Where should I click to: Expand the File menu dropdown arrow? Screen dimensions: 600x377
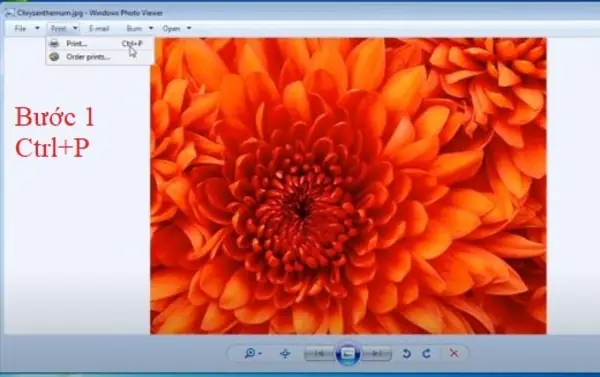[37, 28]
